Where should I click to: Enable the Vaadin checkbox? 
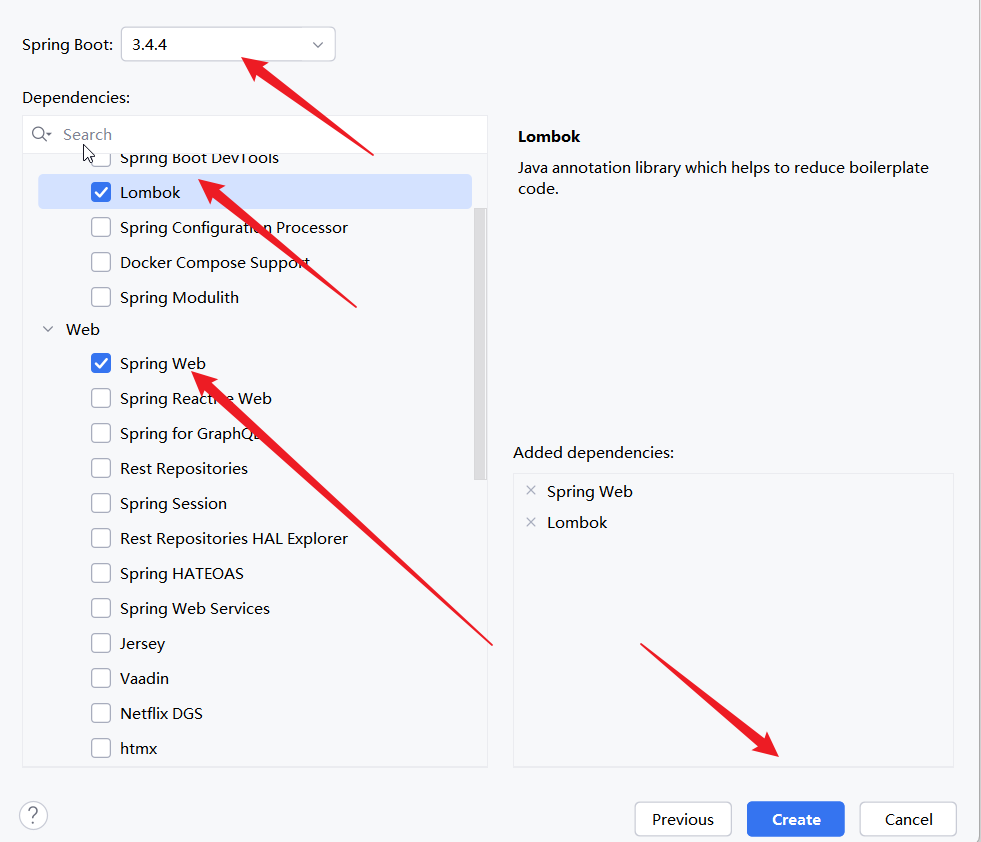(x=101, y=679)
